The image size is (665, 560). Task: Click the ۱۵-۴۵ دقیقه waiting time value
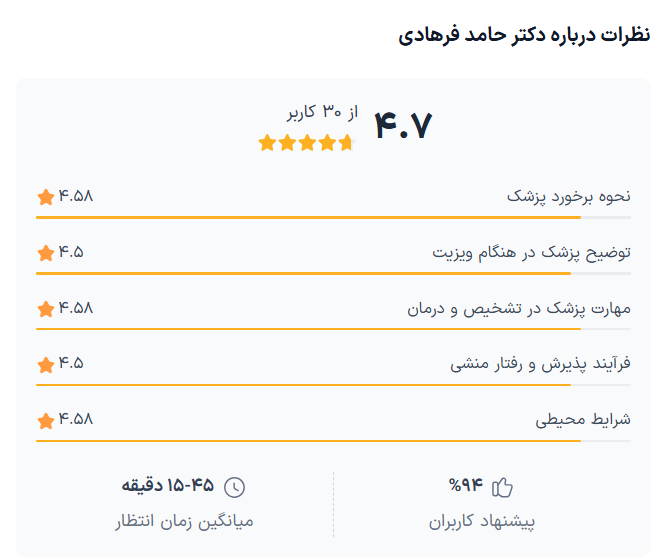pos(168,487)
